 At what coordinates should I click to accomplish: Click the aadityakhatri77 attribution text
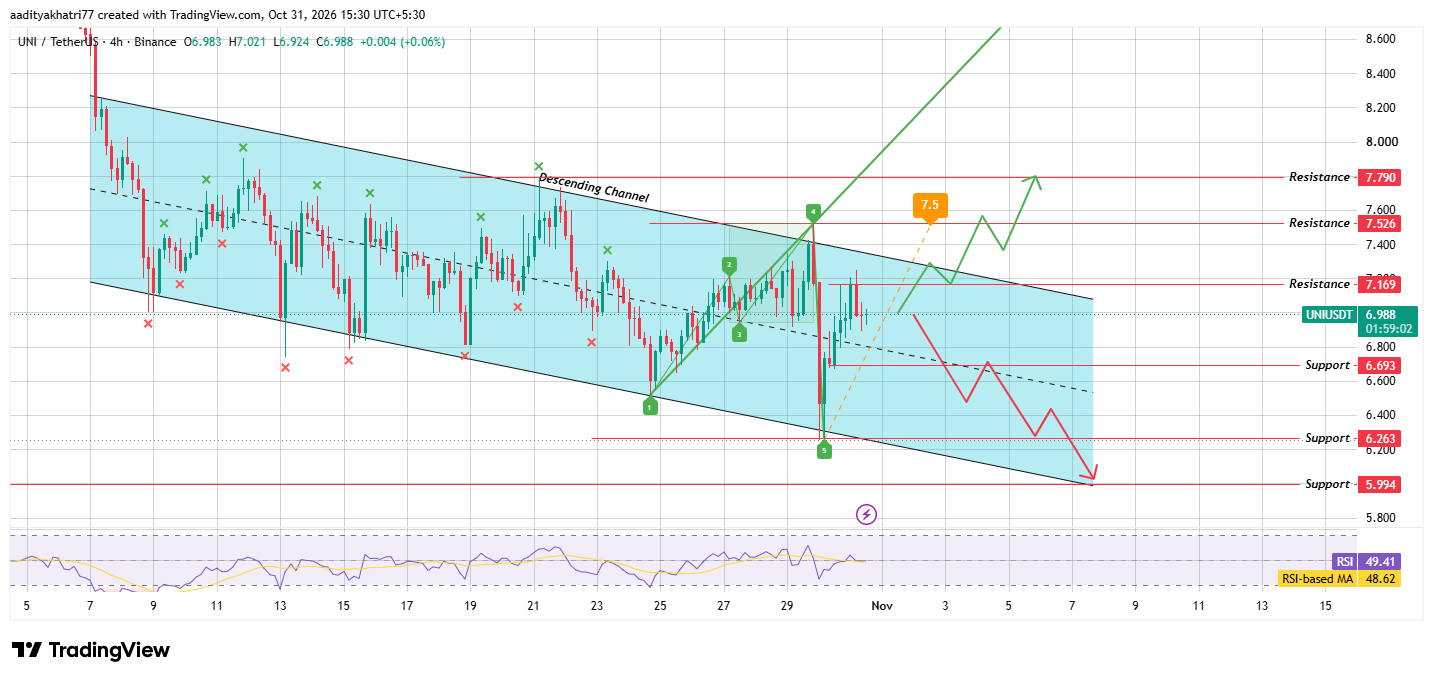point(53,14)
